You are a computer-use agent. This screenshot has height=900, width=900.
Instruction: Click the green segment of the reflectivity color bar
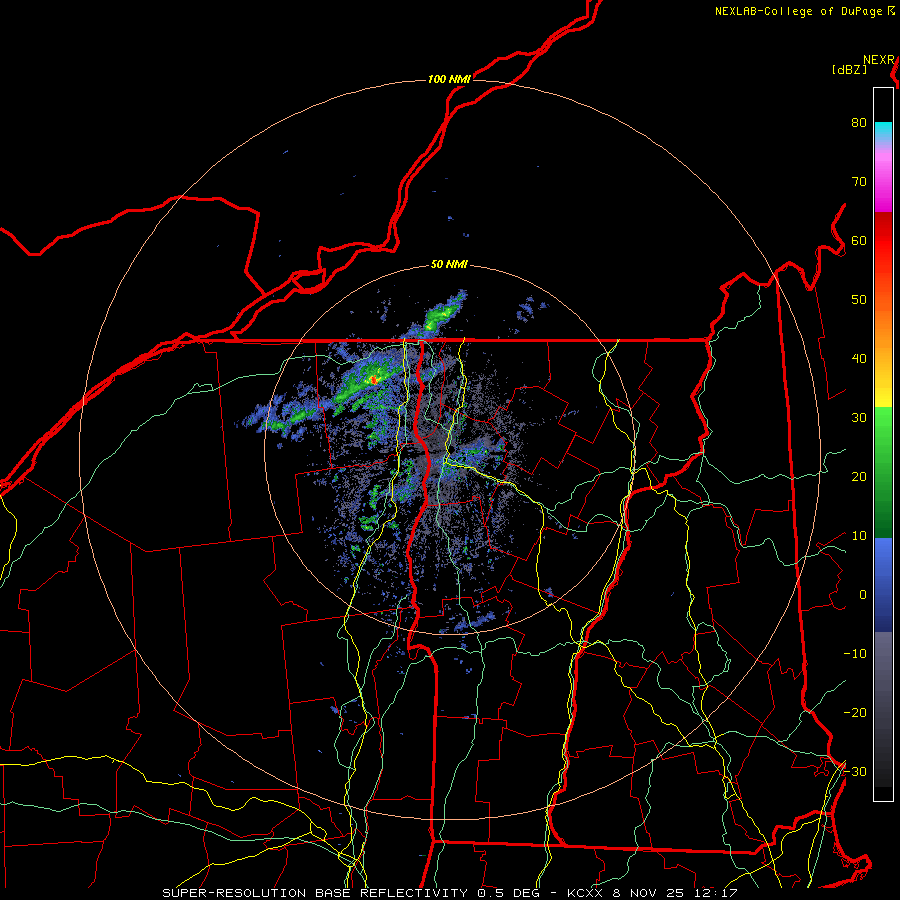point(883,472)
